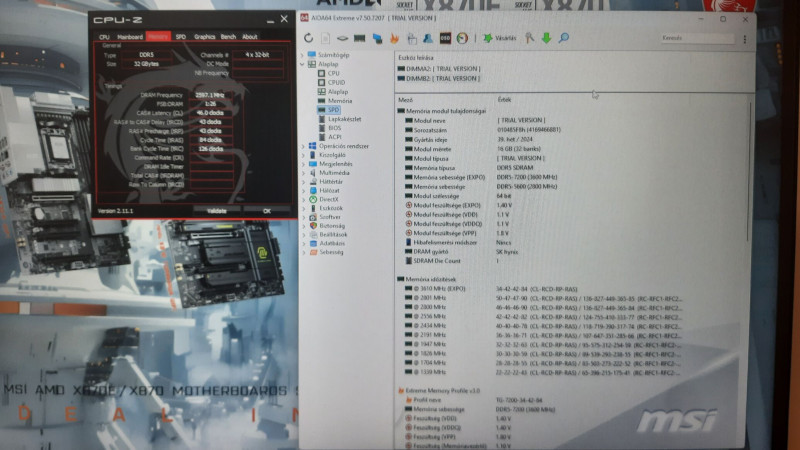Click the Biztonság shield icon
800x450 pixels.
click(313, 226)
